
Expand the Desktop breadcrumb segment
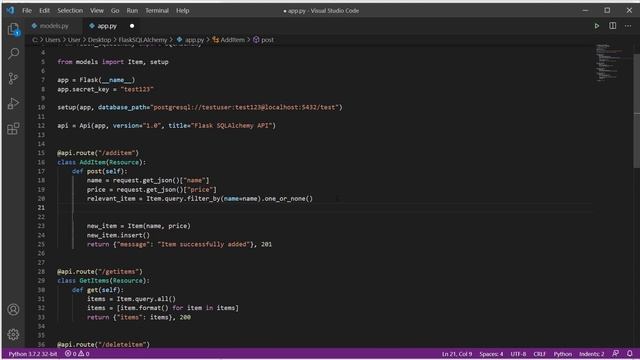click(99, 40)
